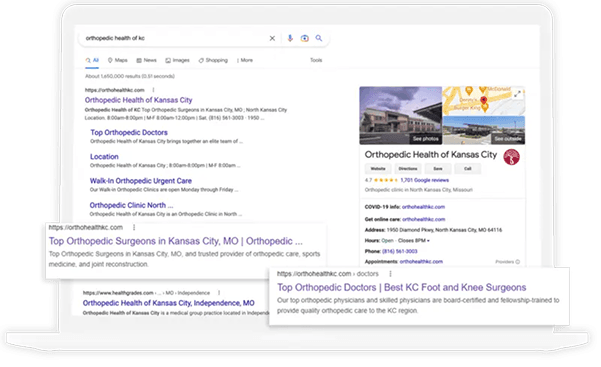
Task: Open options menu beside orthohealthkc.com › doctors URL
Action: 390,274
